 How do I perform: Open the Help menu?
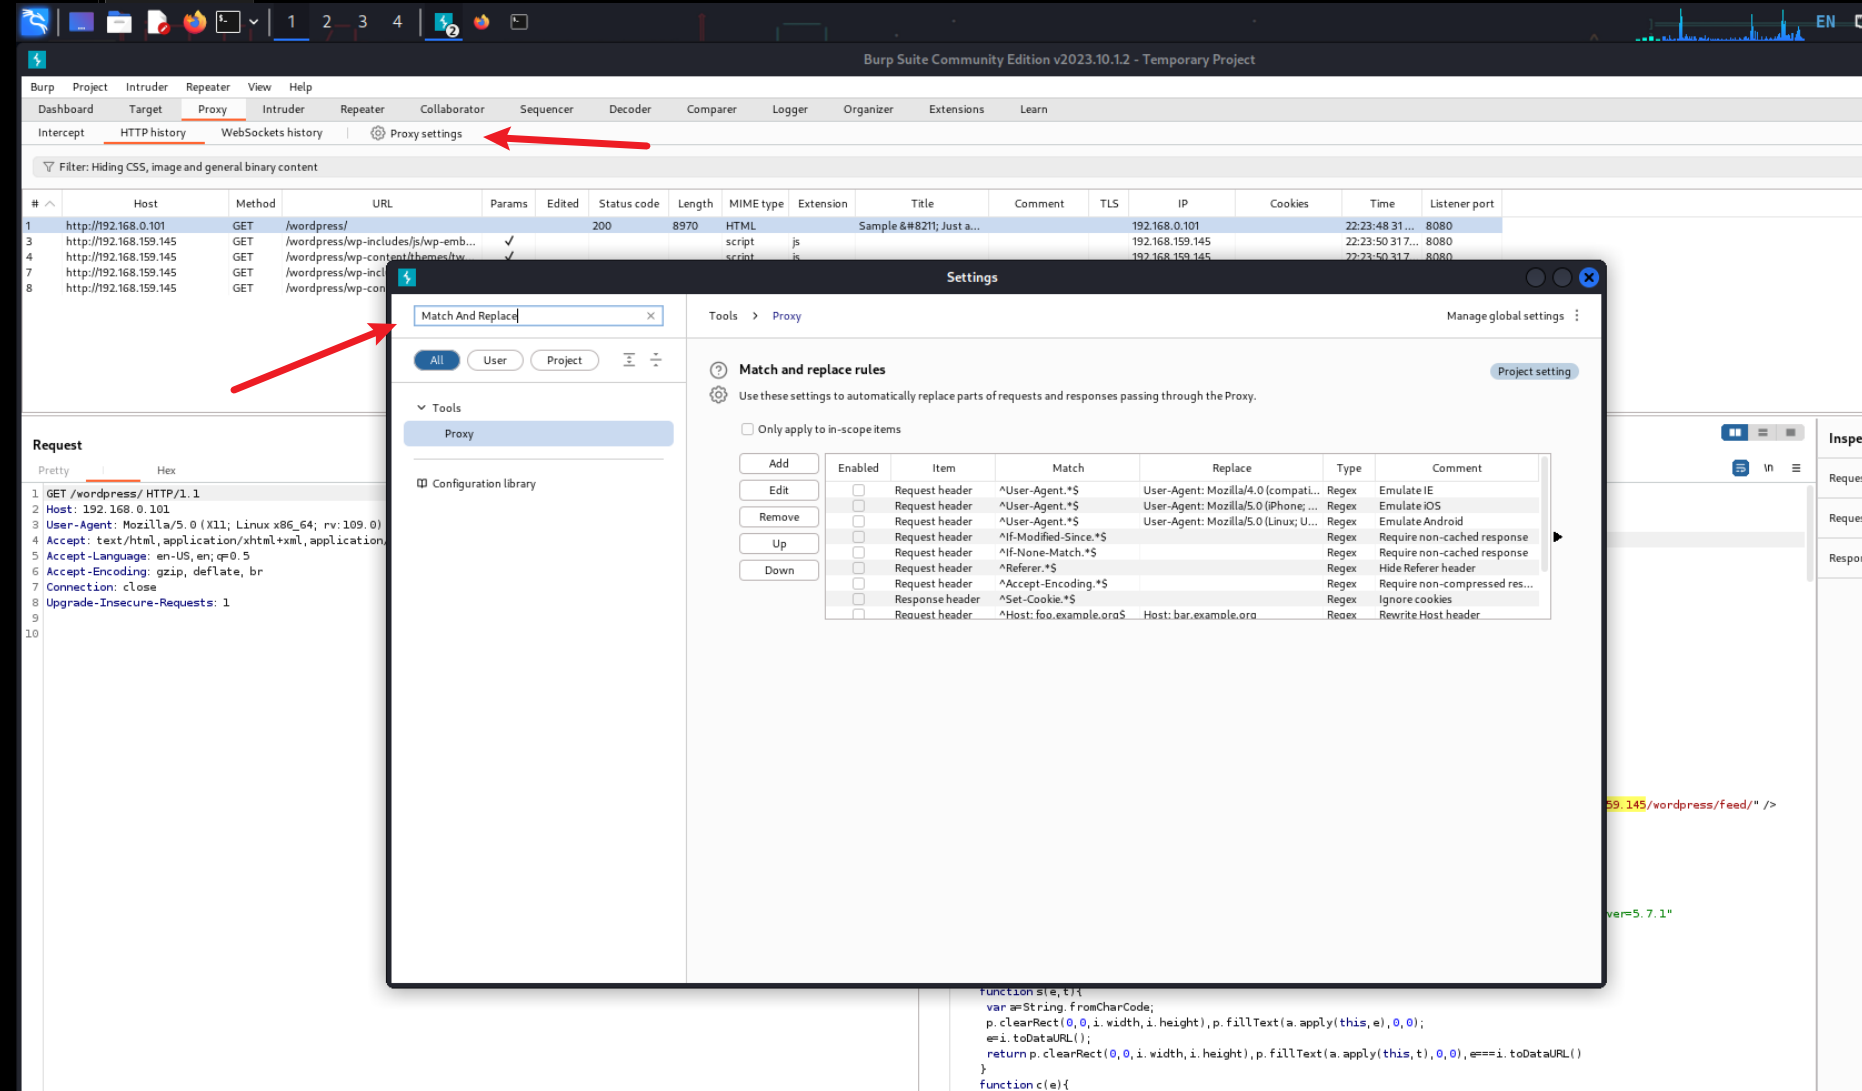[300, 87]
